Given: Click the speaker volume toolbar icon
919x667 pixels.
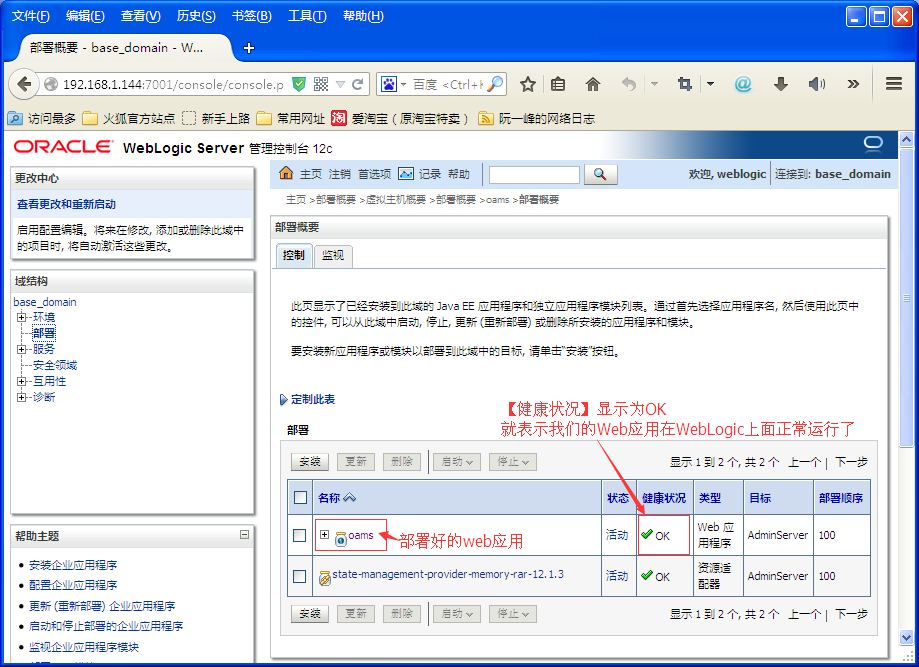Looking at the screenshot, I should click(x=816, y=84).
